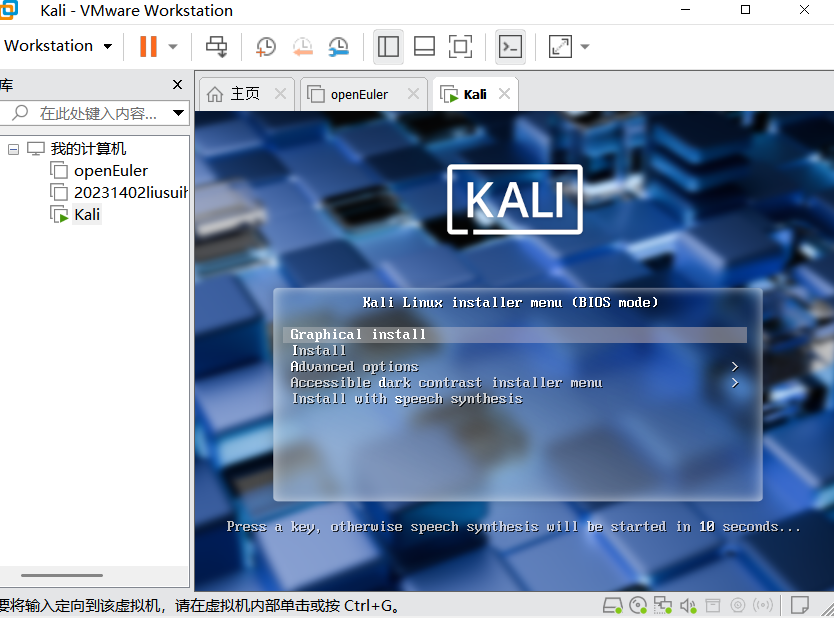This screenshot has height=618, width=834.
Task: Select the 20231402liusuih VM entry
Action: point(131,193)
